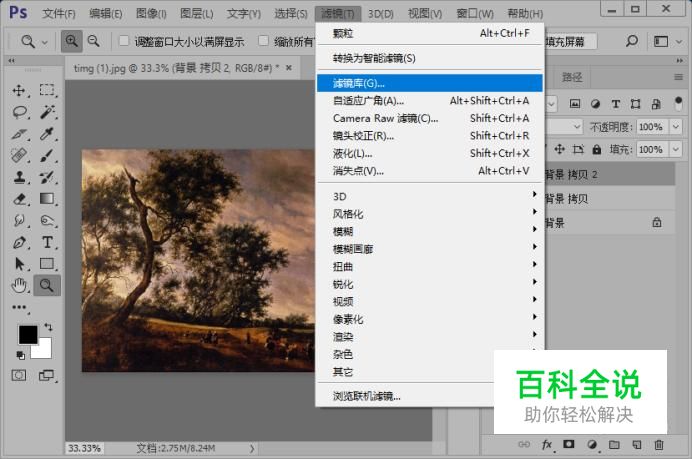Select the Horizontal Type tool
692x459 pixels.
pyautogui.click(x=47, y=242)
